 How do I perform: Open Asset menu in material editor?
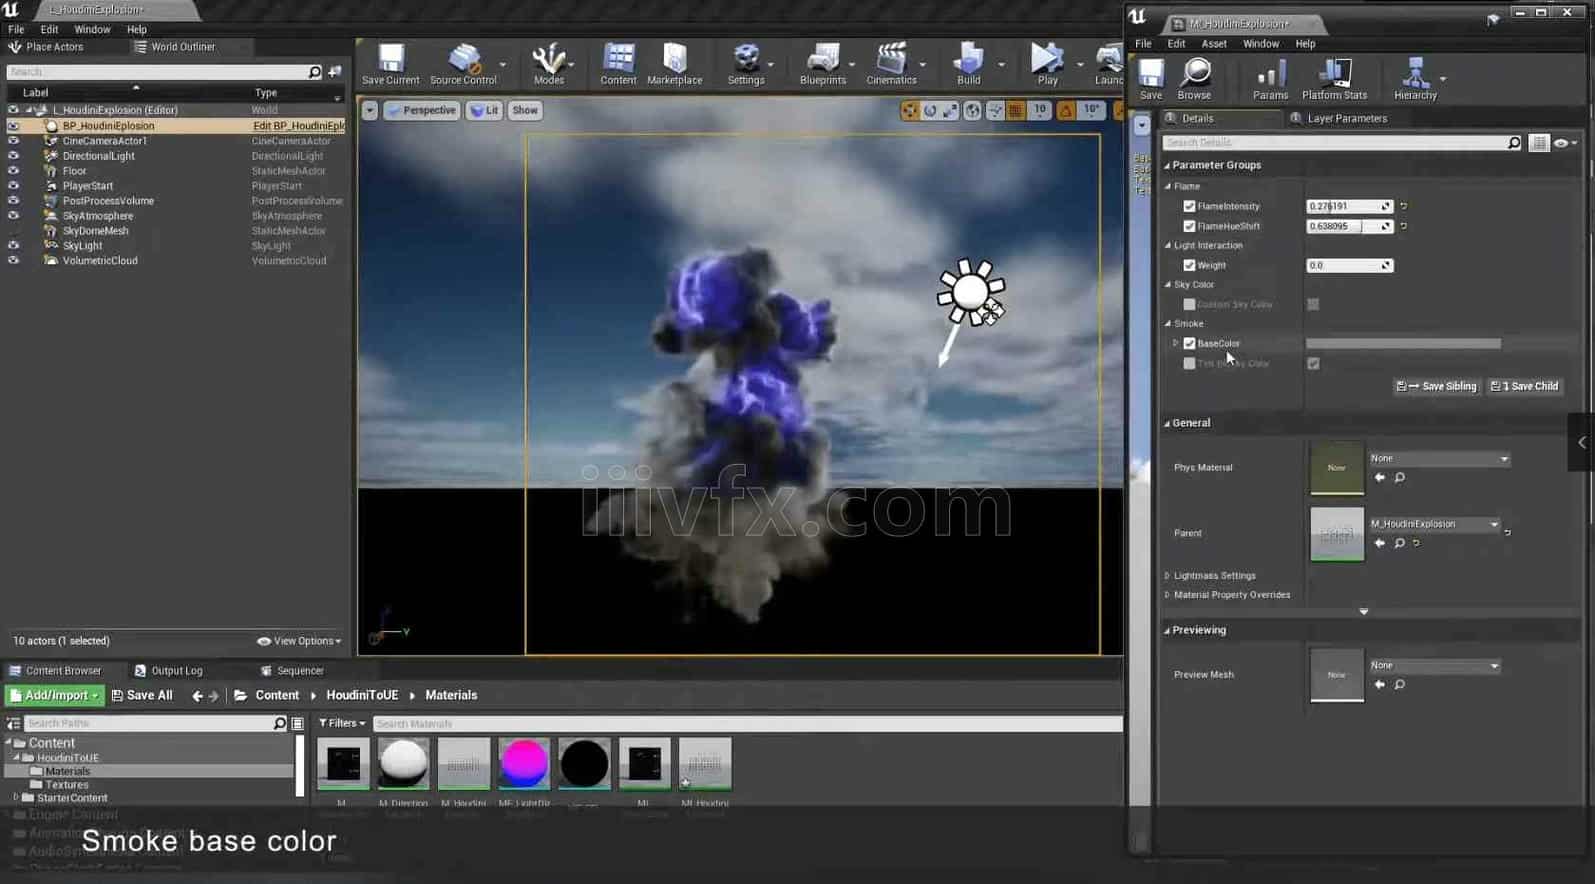(1214, 44)
